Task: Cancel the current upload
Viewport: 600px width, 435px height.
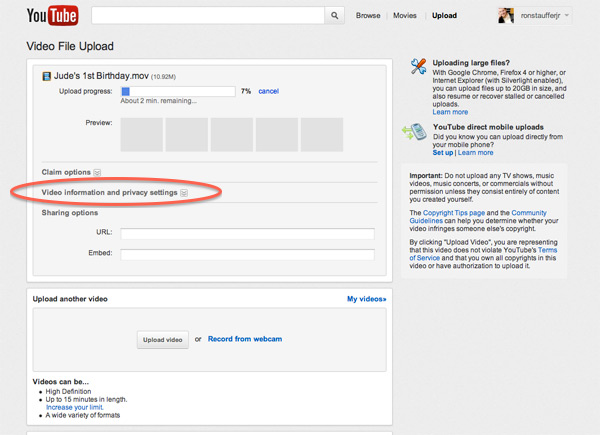Action: tap(269, 91)
